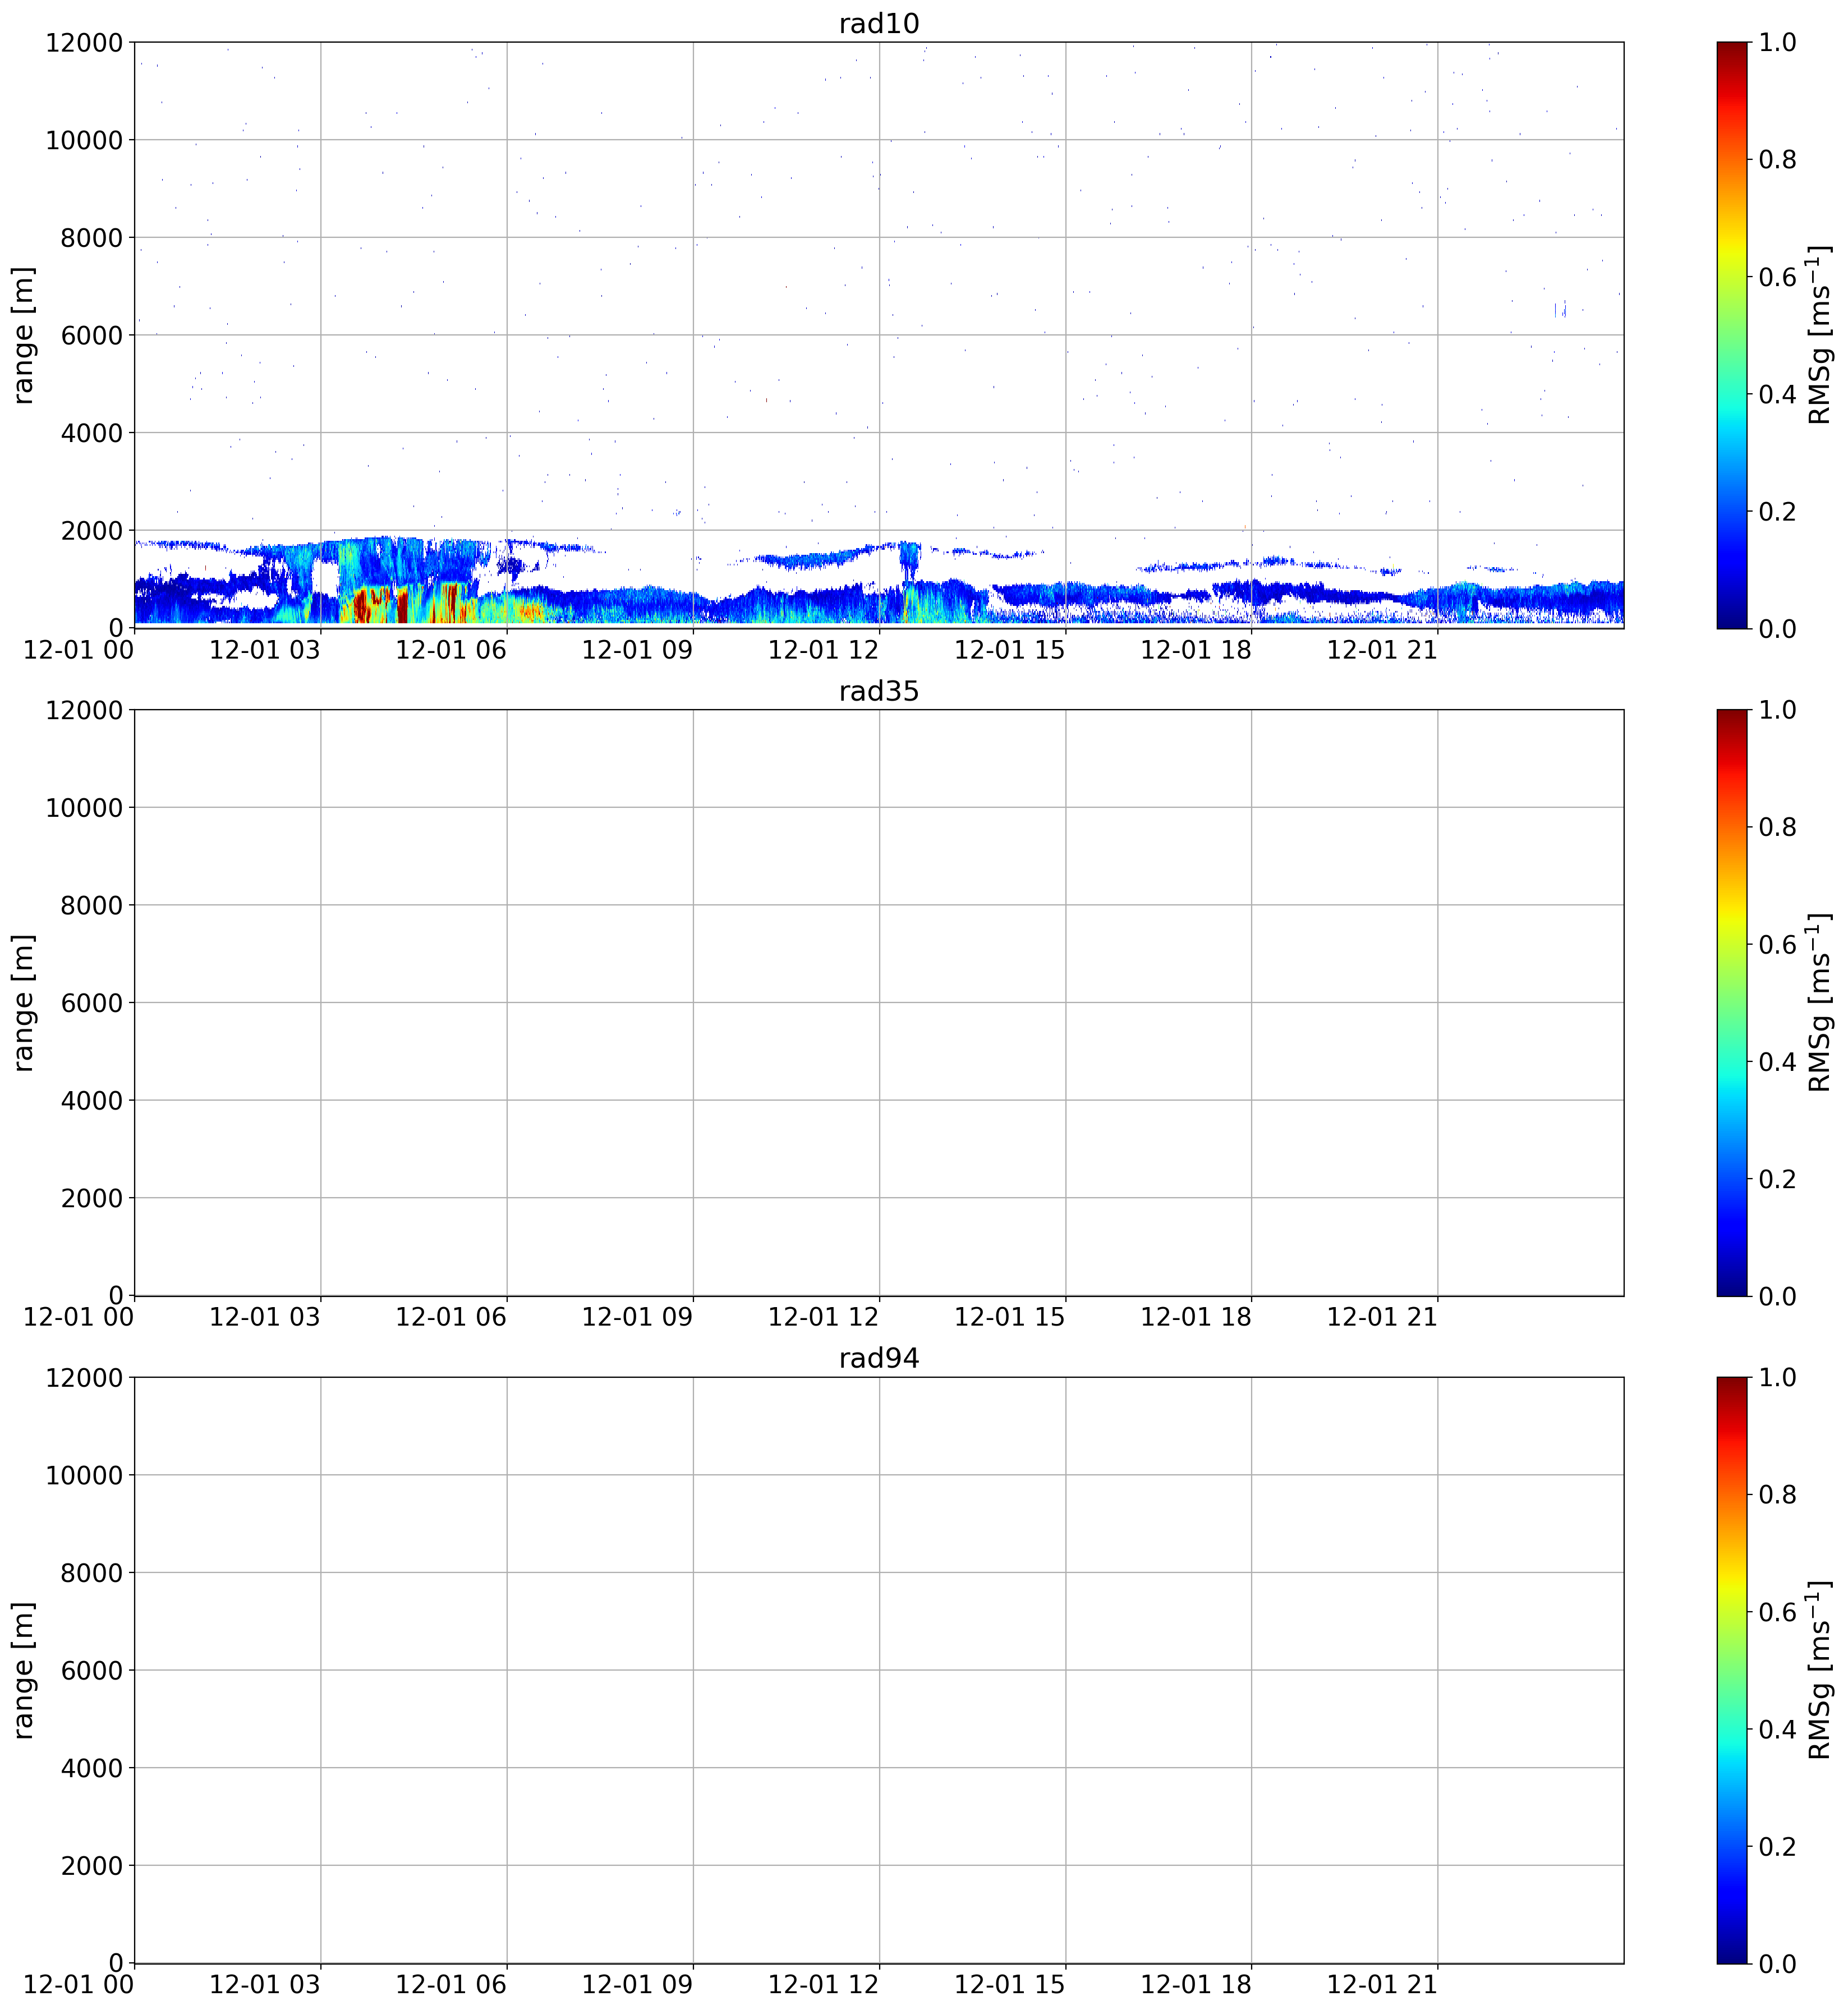This screenshot has width=1848, height=2010.
Task: Select the rad10 panel colorbar
Action: click(1732, 335)
